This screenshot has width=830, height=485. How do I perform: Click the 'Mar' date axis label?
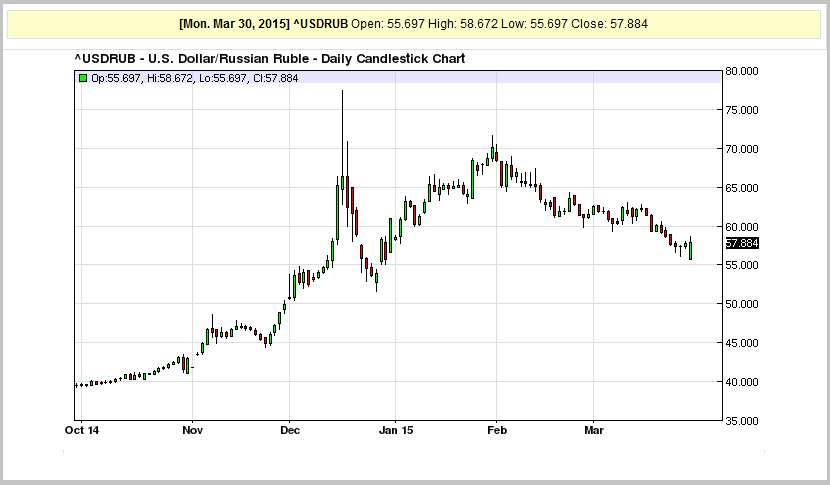[x=594, y=430]
